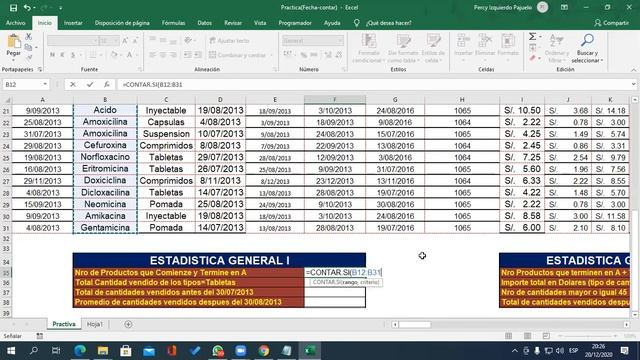The image size is (640, 360).
Task: Open File Explorer from taskbar
Action: point(103,351)
